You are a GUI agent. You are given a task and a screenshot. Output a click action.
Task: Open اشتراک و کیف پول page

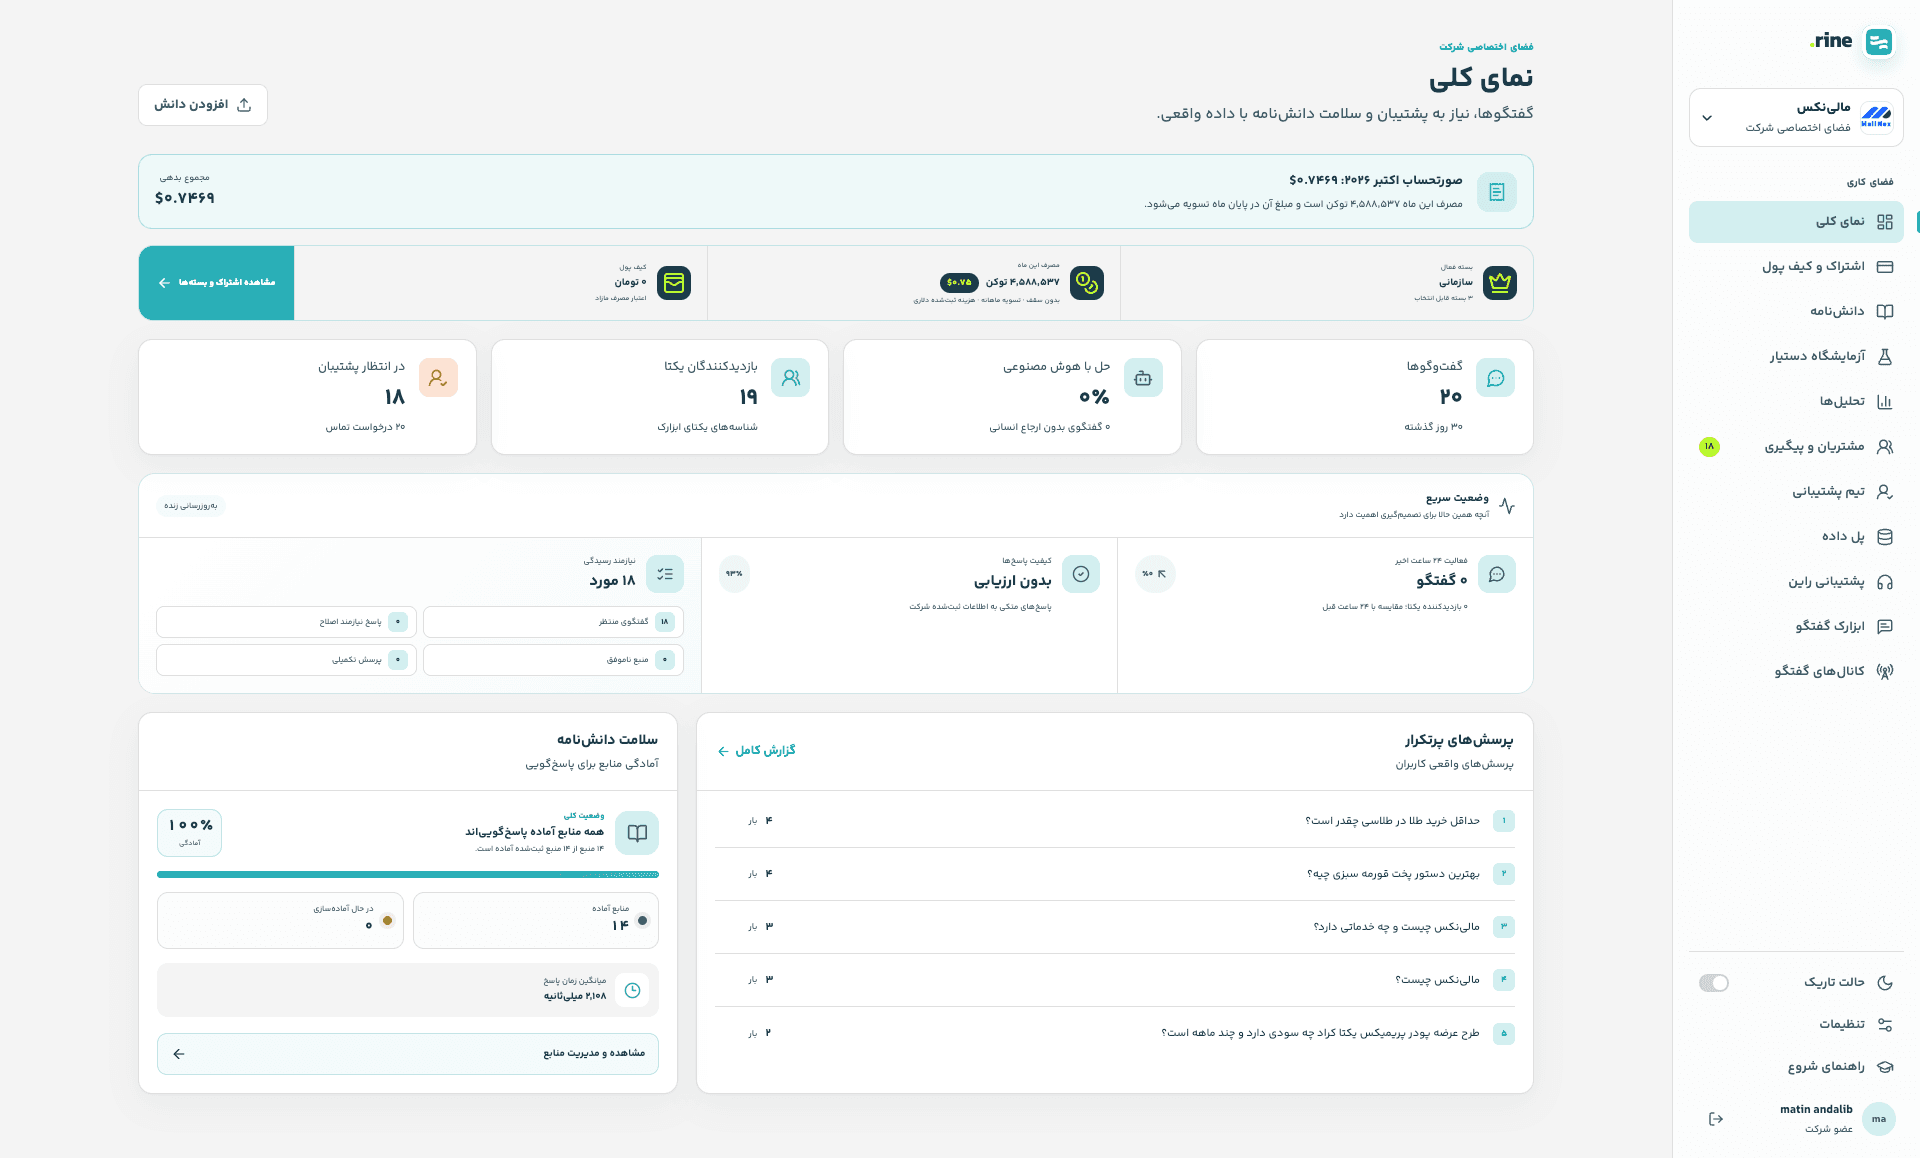point(1796,267)
